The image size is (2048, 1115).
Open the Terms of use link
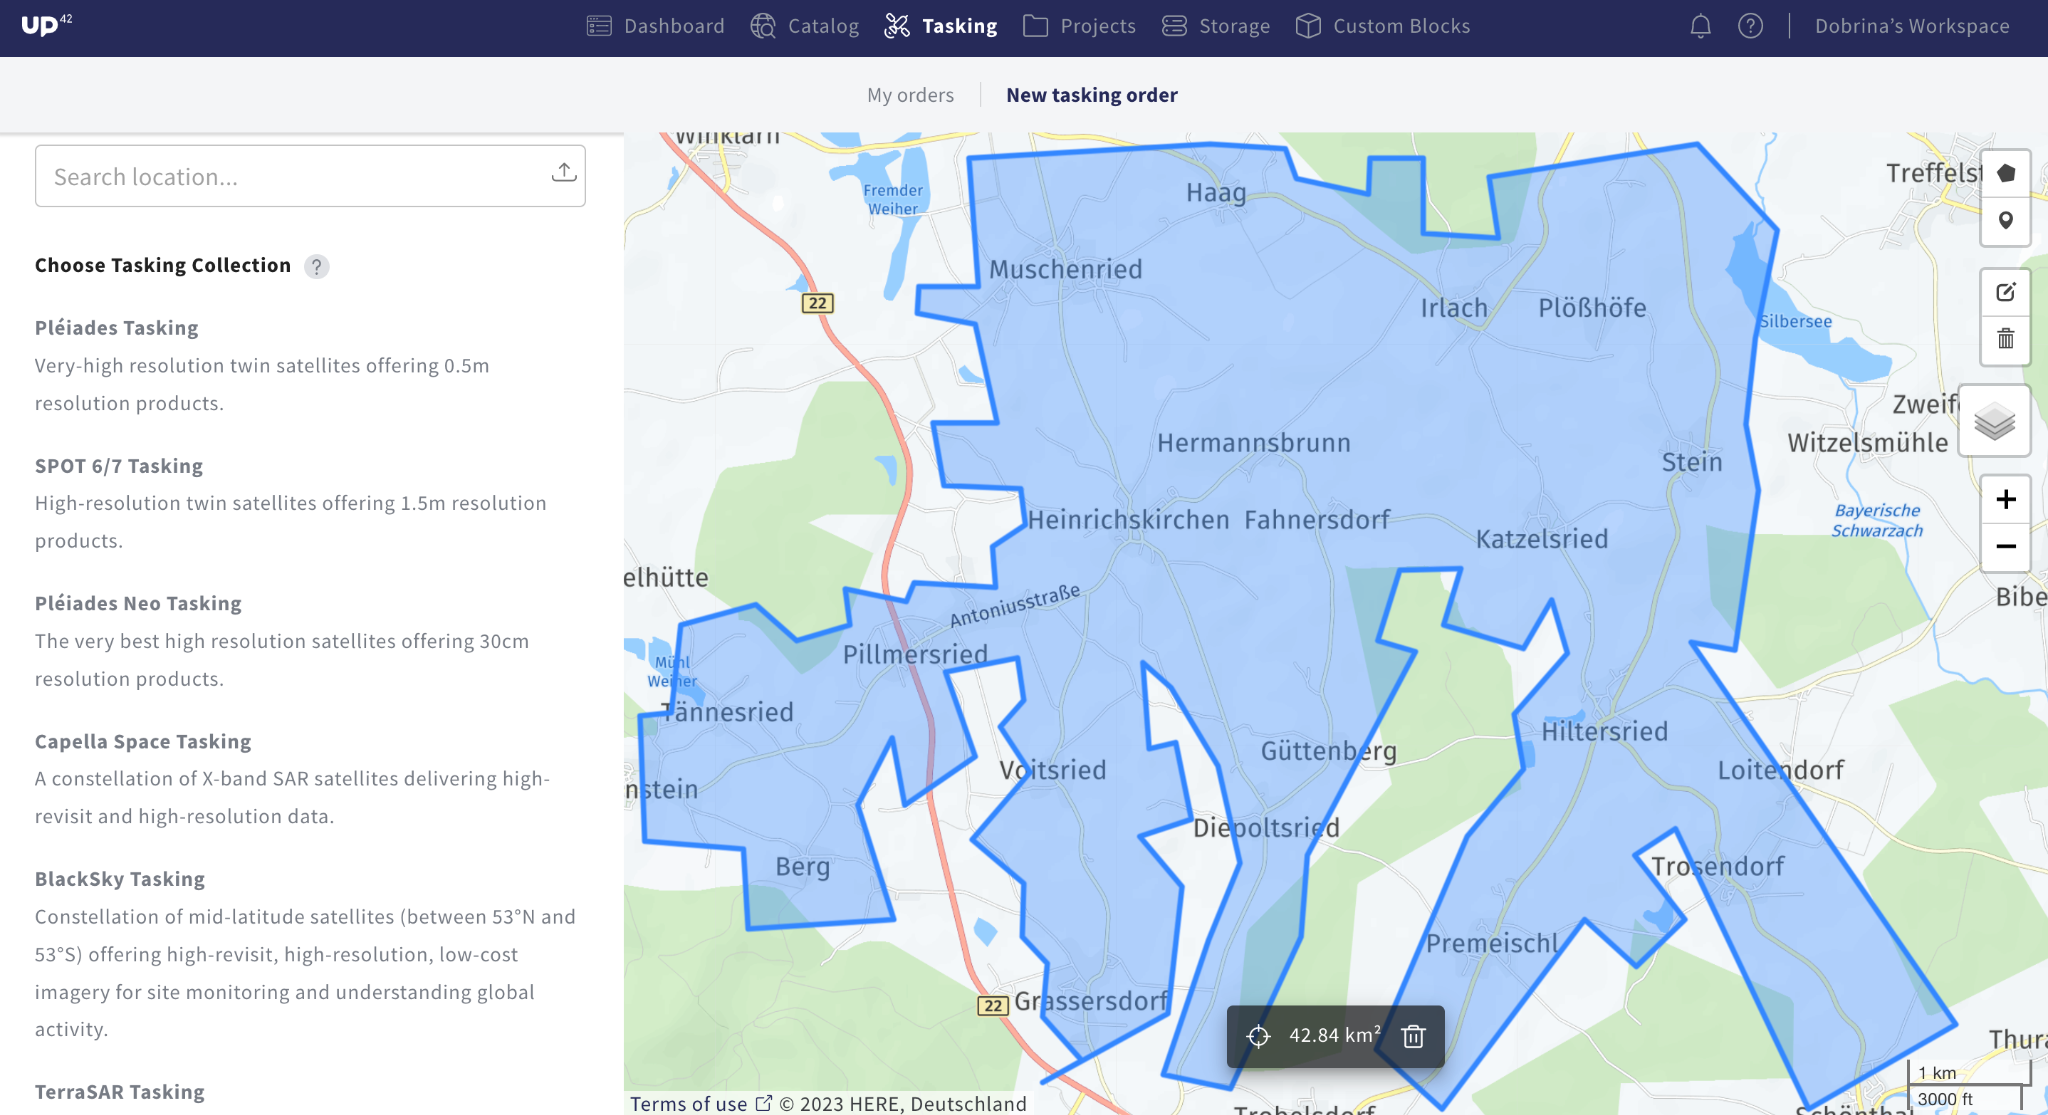[x=690, y=1103]
